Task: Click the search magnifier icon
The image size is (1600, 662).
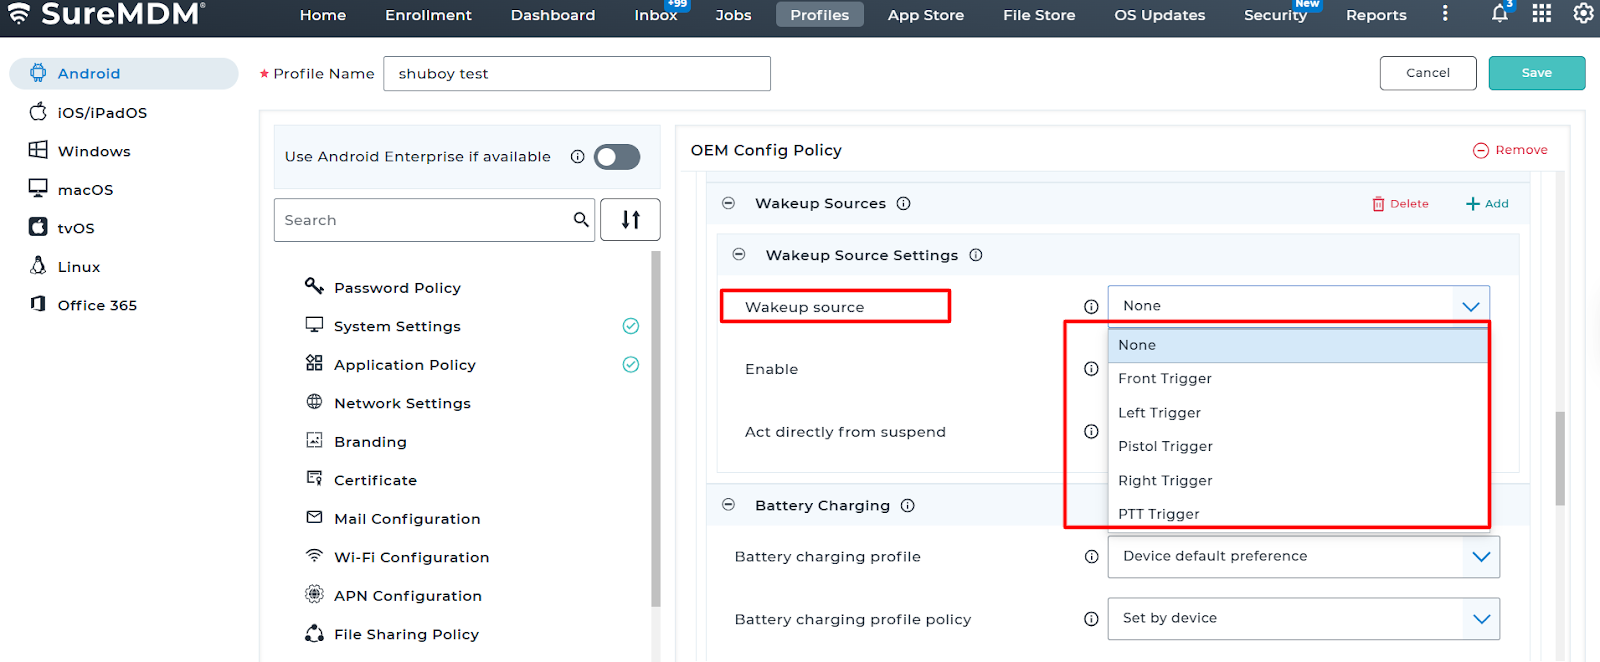Action: (x=581, y=220)
